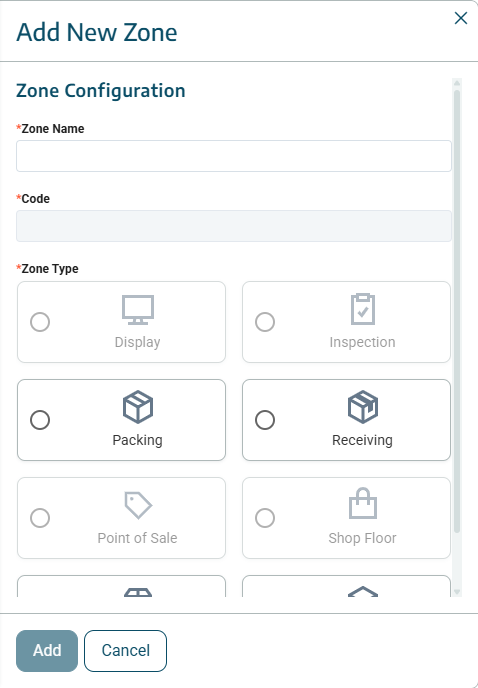Click the Point of Sale tag icon

pos(138,505)
